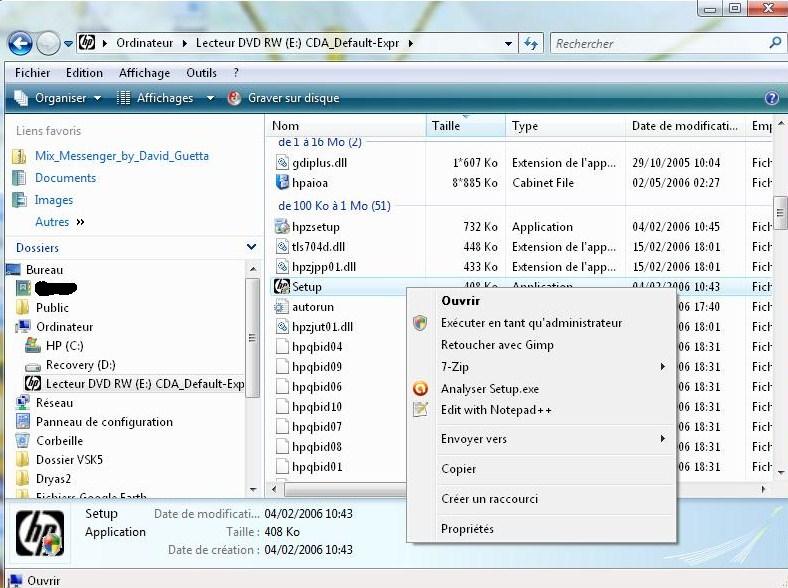This screenshot has width=788, height=588.
Task: Click the Affichages toolbar button
Action: pos(155,98)
